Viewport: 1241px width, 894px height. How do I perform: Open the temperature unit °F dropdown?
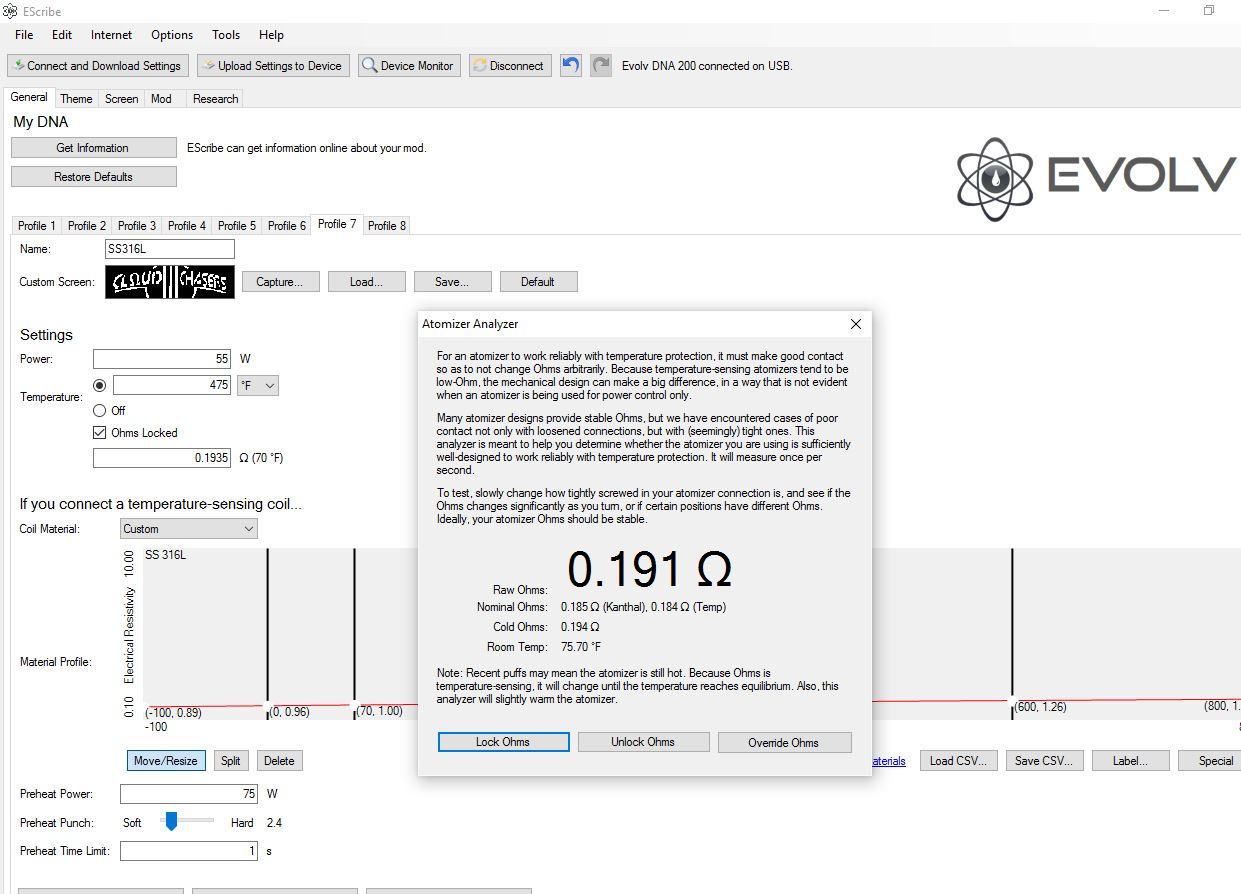(257, 385)
